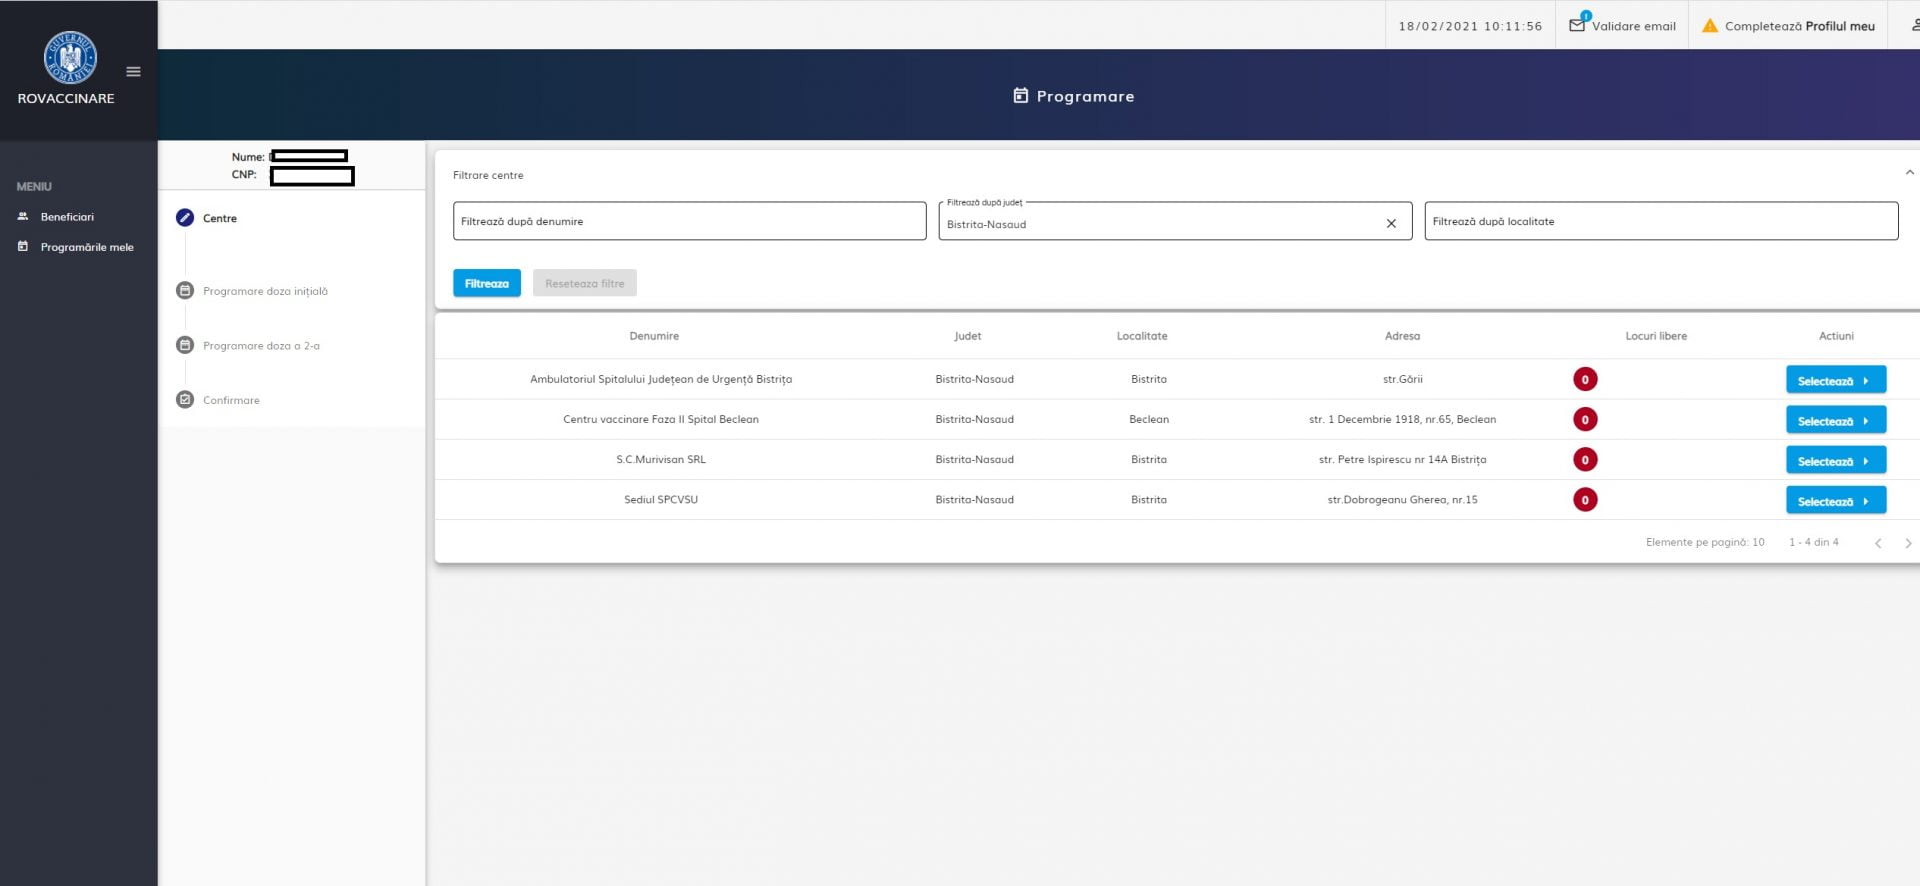Click the Validare email link

point(1634,26)
